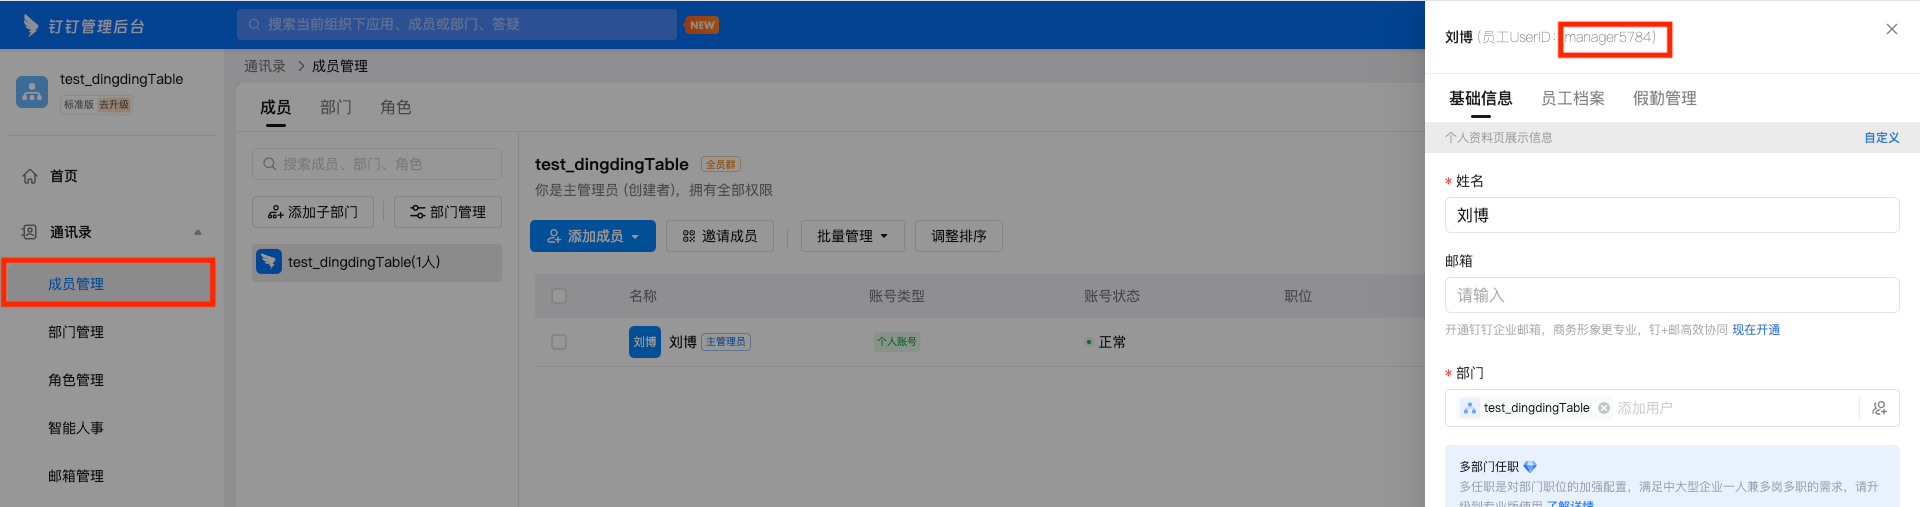Viewport: 1920px width, 507px height.
Task: Click the 名称 column header
Action: 643,296
